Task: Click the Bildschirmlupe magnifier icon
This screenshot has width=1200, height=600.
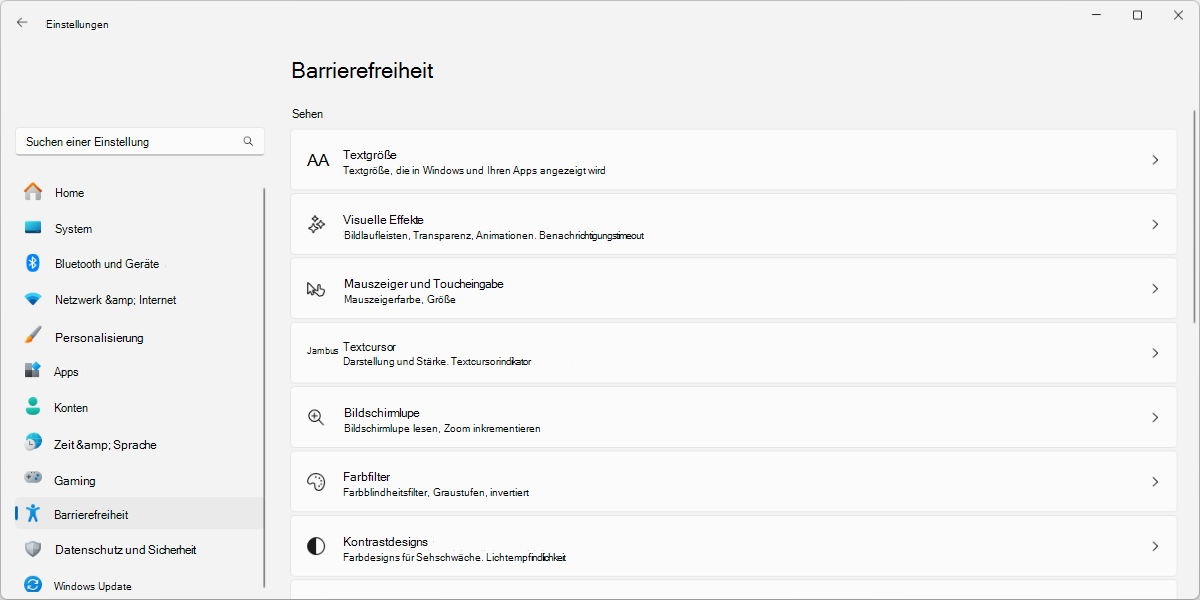Action: coord(317,418)
